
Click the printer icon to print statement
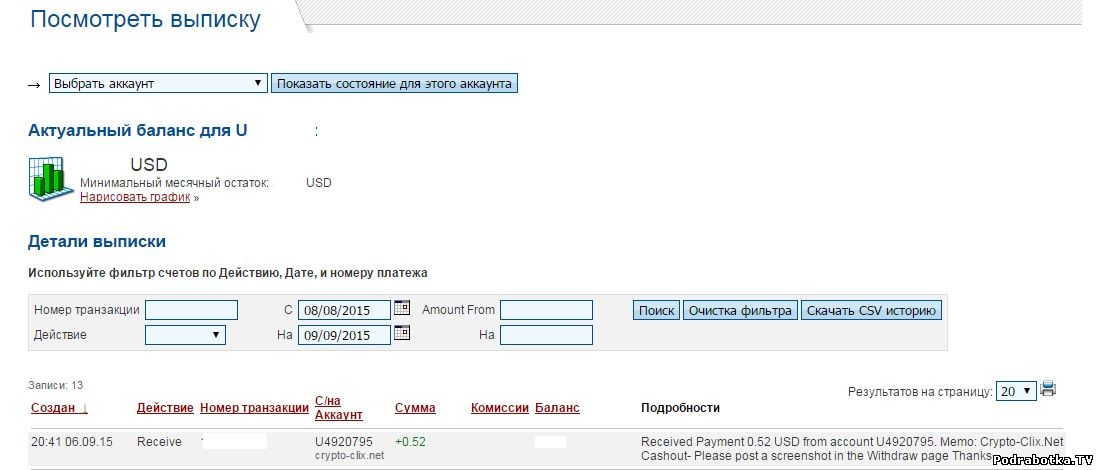(1048, 389)
